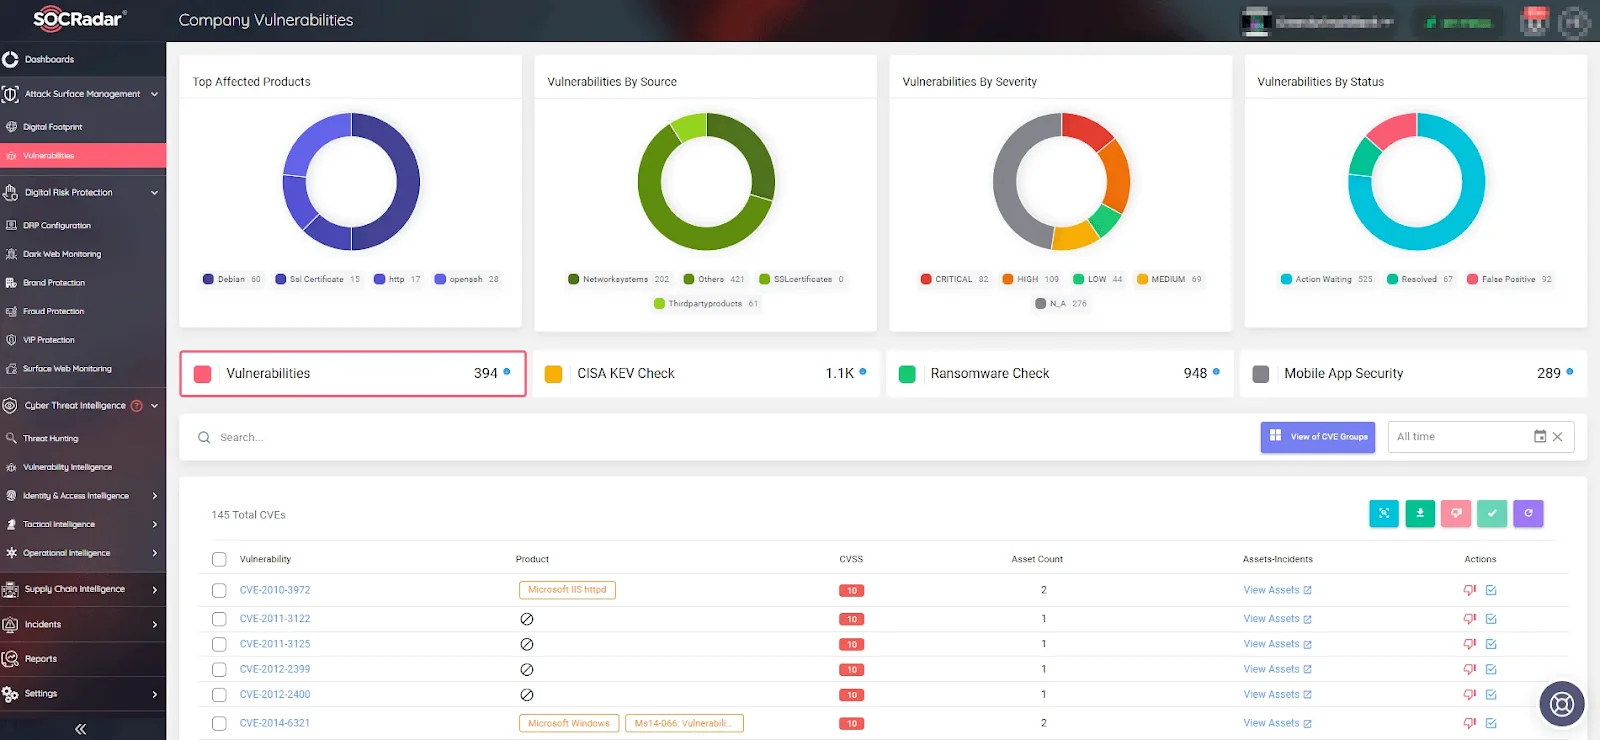The image size is (1600, 740).
Task: Open the All time date picker
Action: click(x=1540, y=437)
